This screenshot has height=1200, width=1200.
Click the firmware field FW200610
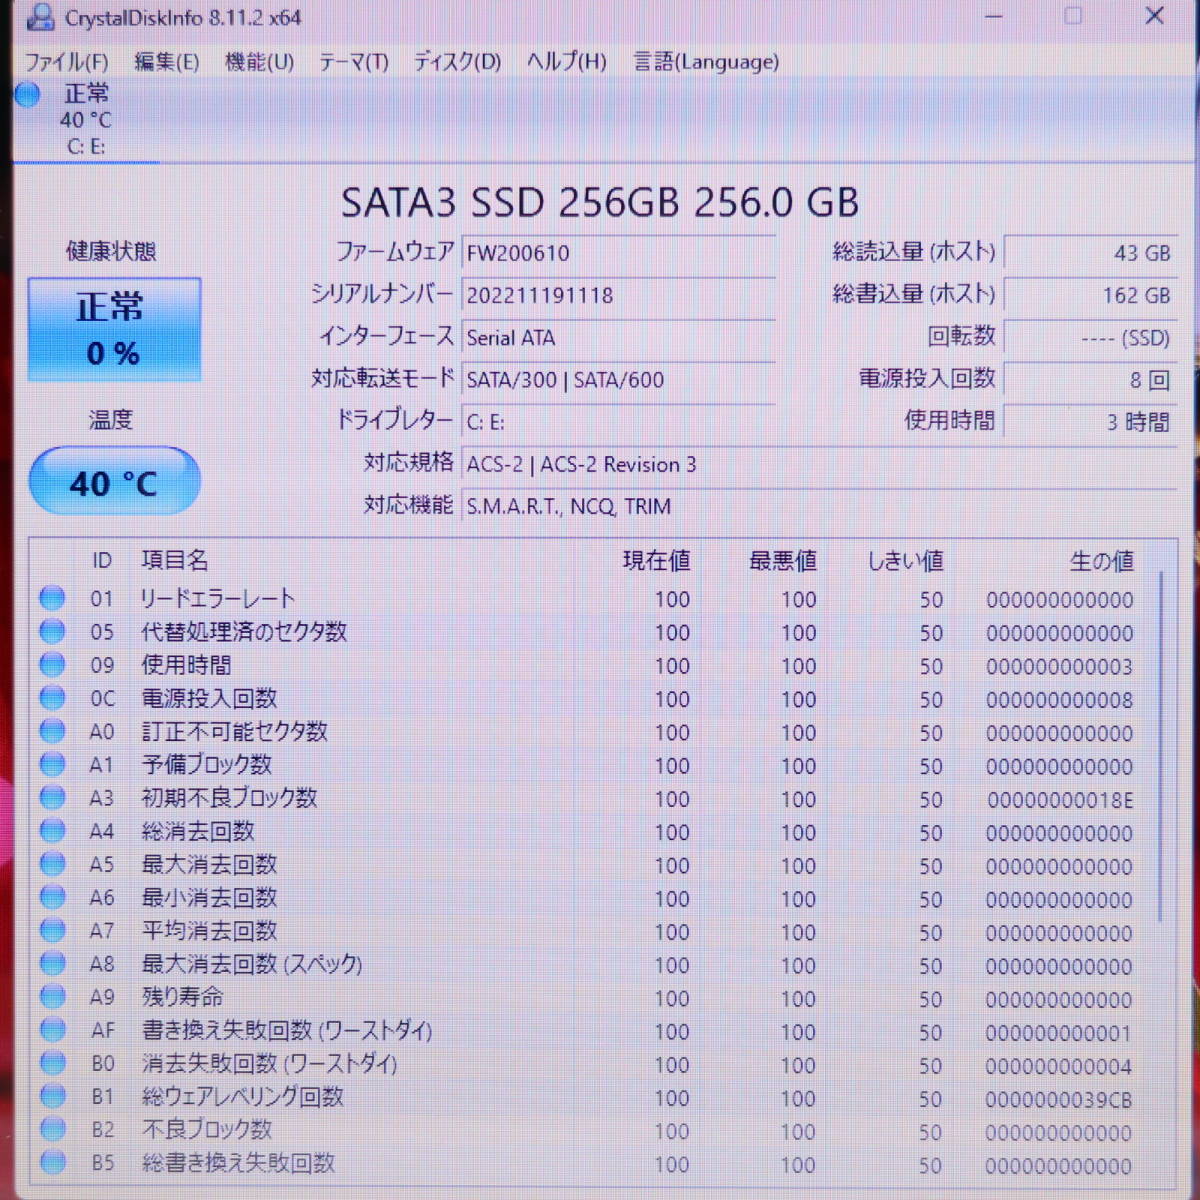pyautogui.click(x=619, y=253)
